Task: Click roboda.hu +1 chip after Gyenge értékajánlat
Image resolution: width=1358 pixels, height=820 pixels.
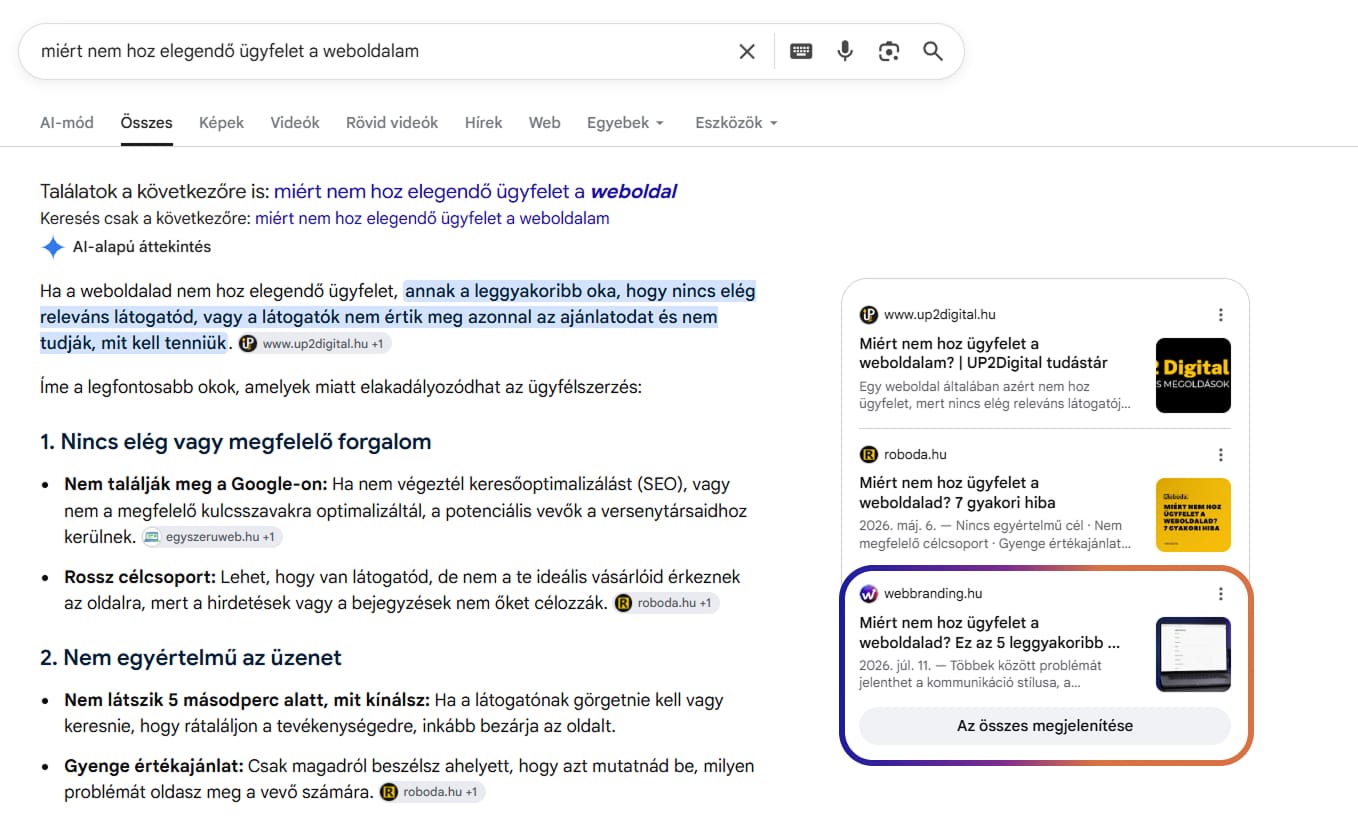Action: 432,792
